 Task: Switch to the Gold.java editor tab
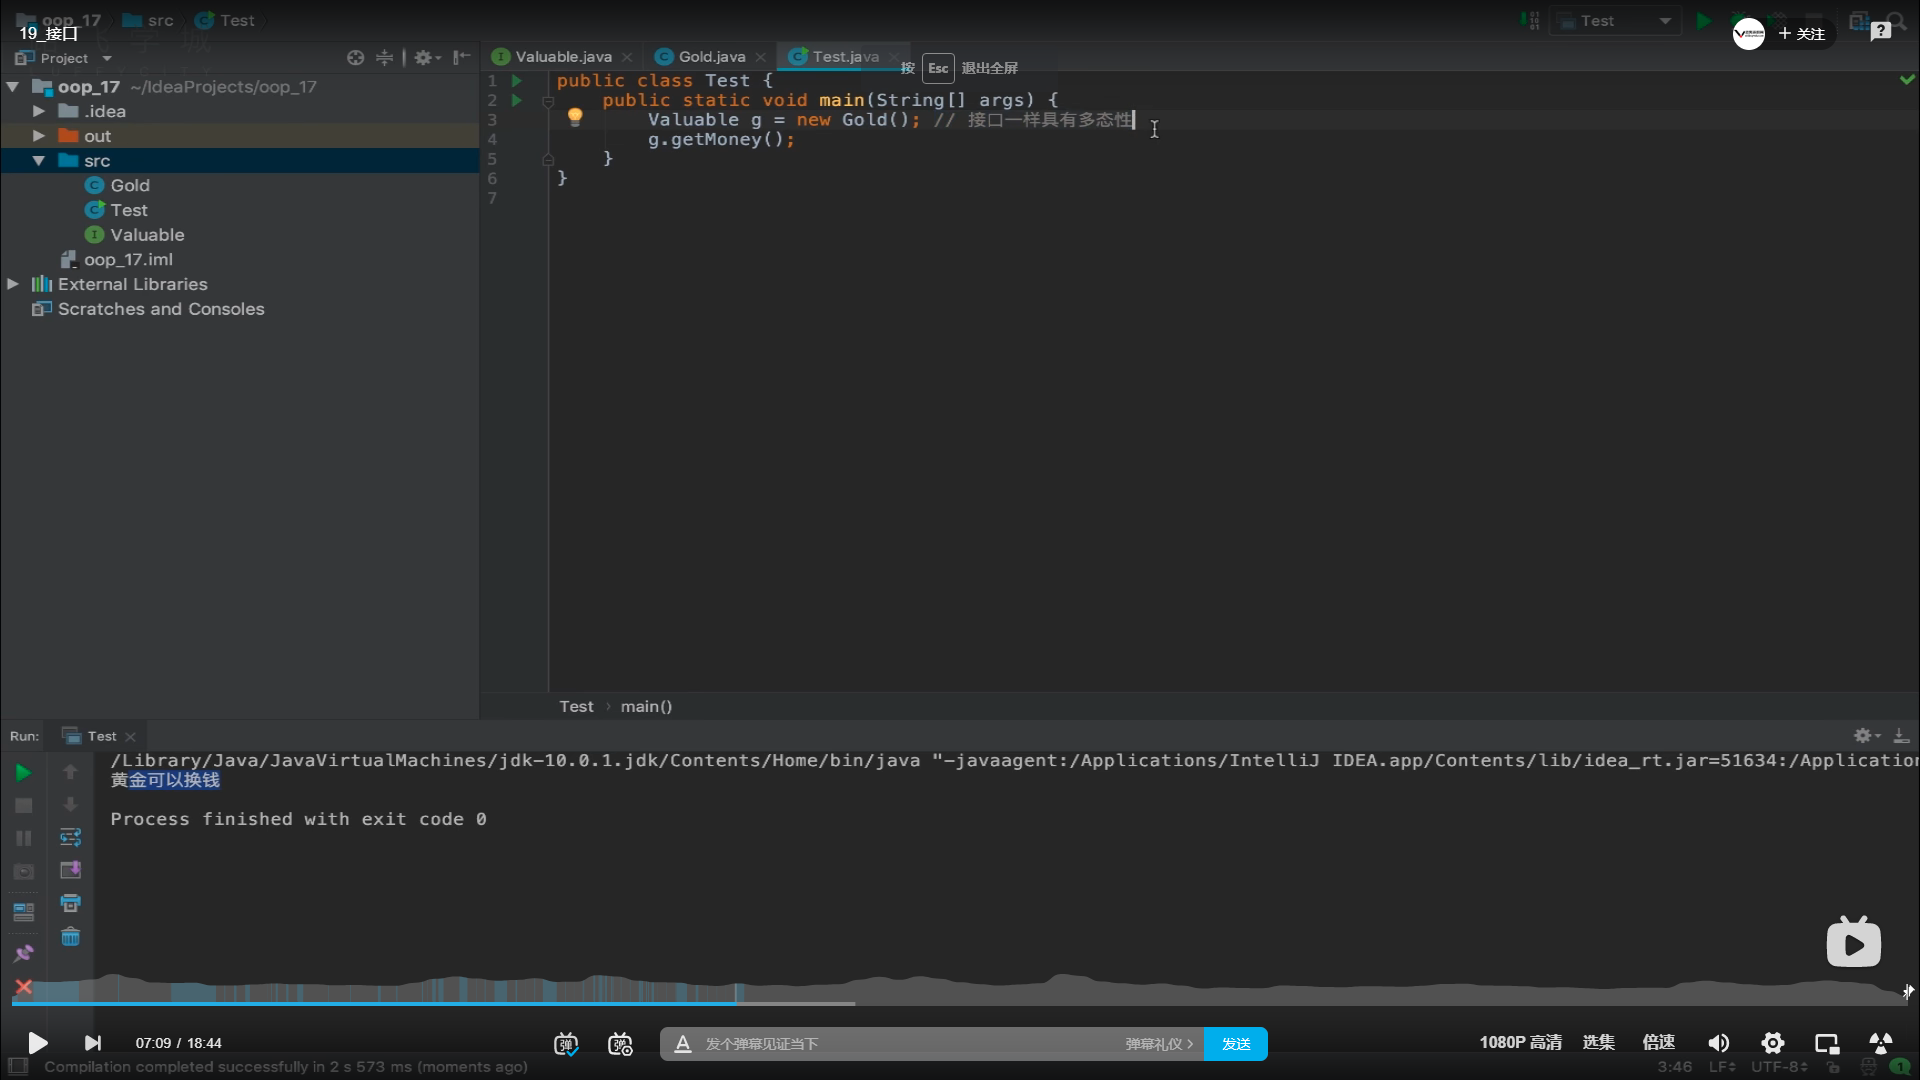711,57
